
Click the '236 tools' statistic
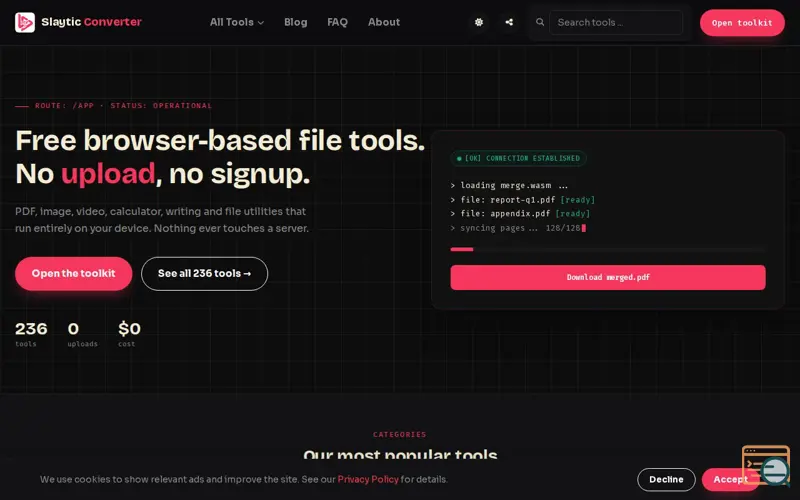(x=31, y=334)
